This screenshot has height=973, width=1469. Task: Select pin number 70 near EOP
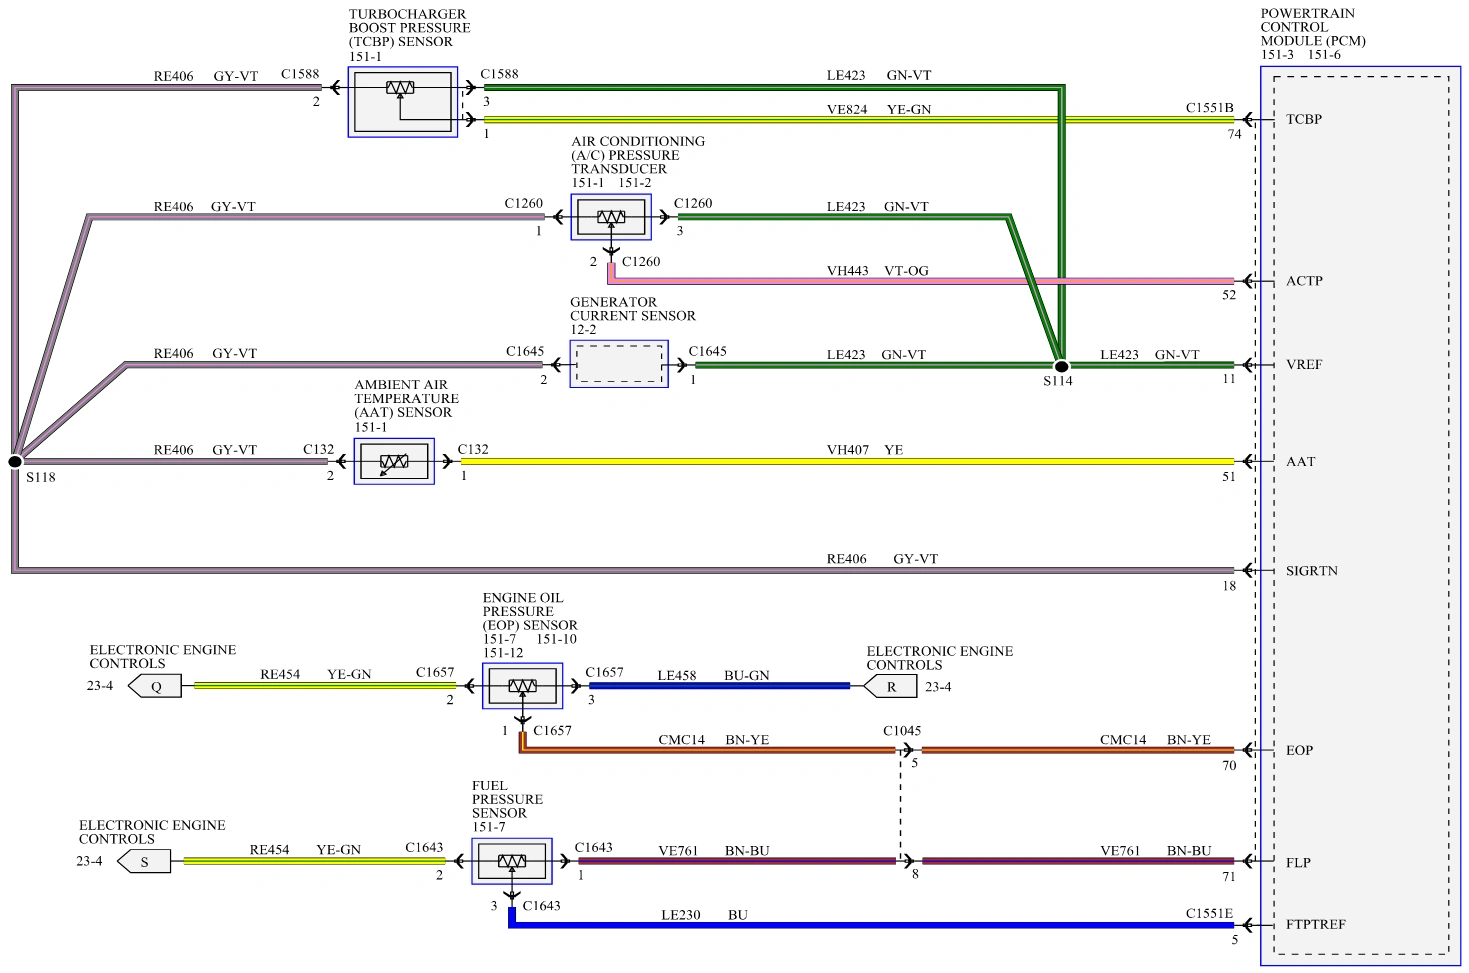point(1229,766)
